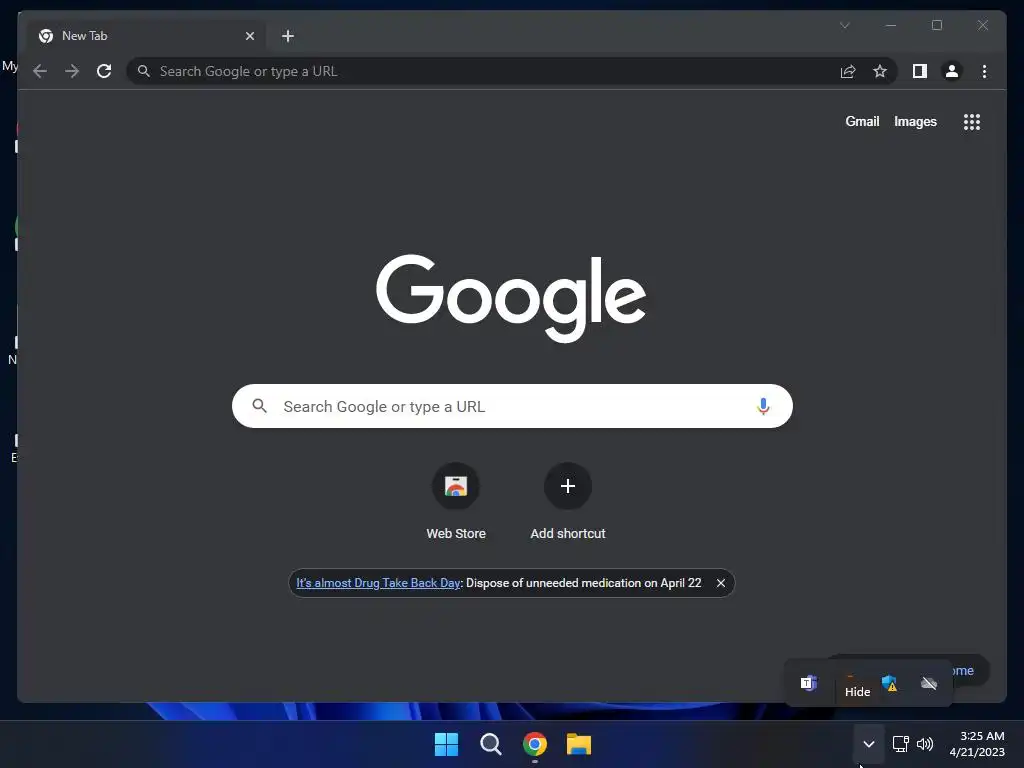This screenshot has height=768, width=1024.
Task: Go forward using the forward arrow
Action: click(x=72, y=71)
